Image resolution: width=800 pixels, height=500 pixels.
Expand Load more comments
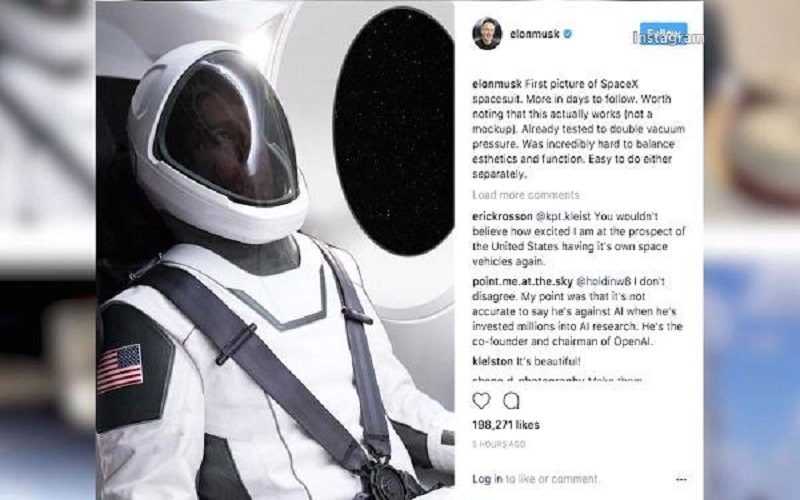526,195
